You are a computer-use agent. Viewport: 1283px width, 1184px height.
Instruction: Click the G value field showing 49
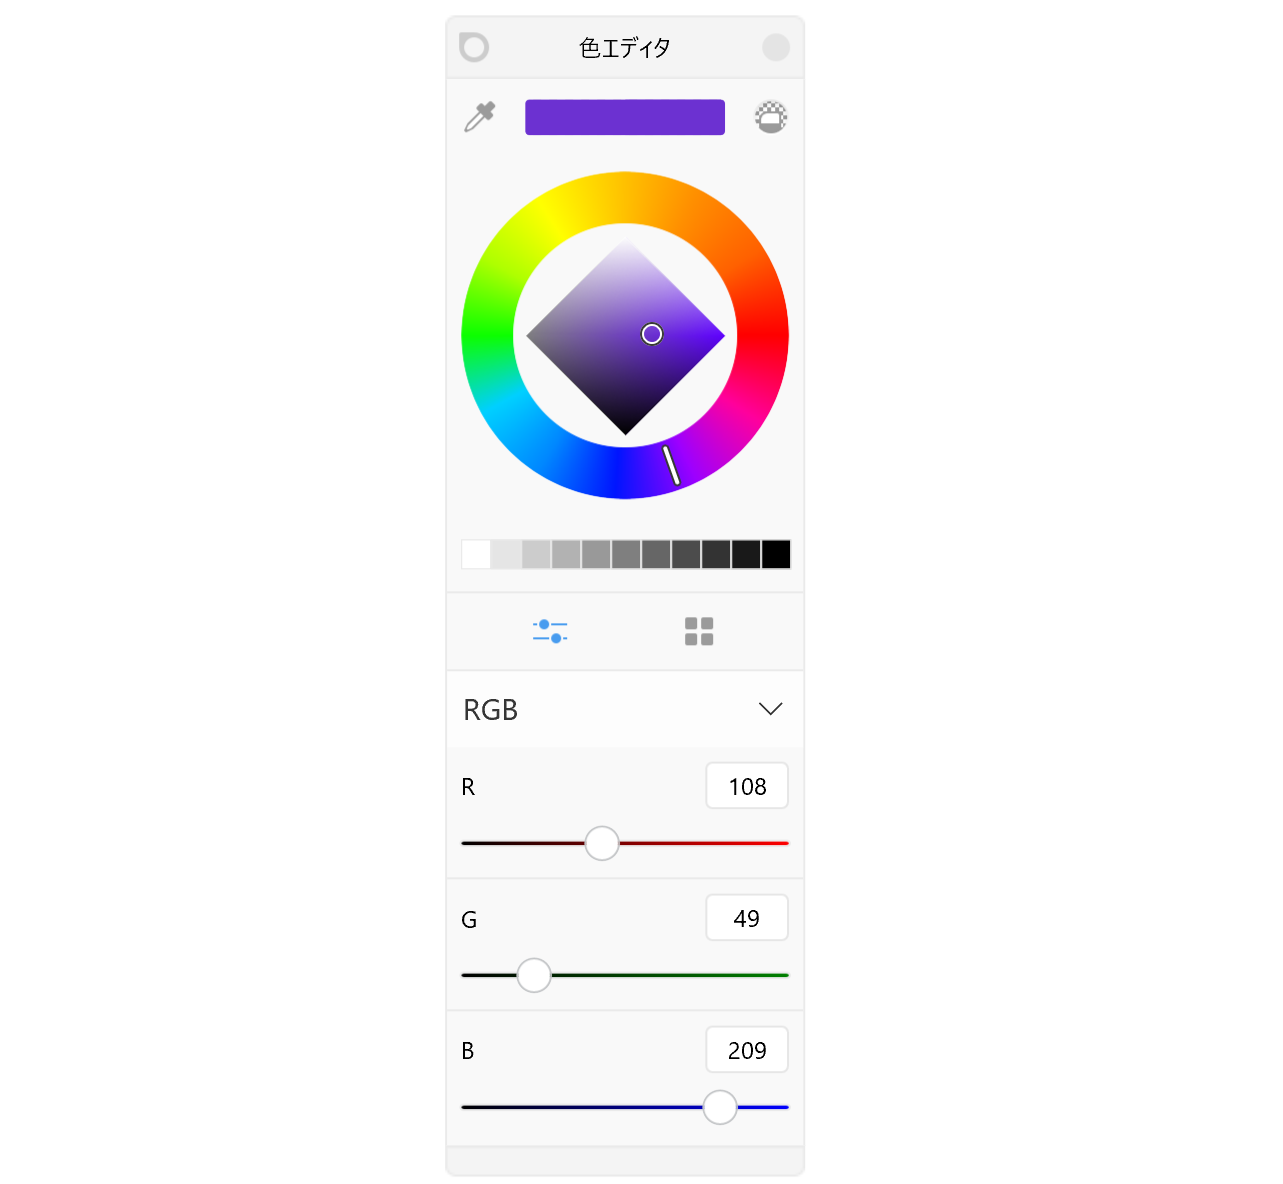[747, 918]
